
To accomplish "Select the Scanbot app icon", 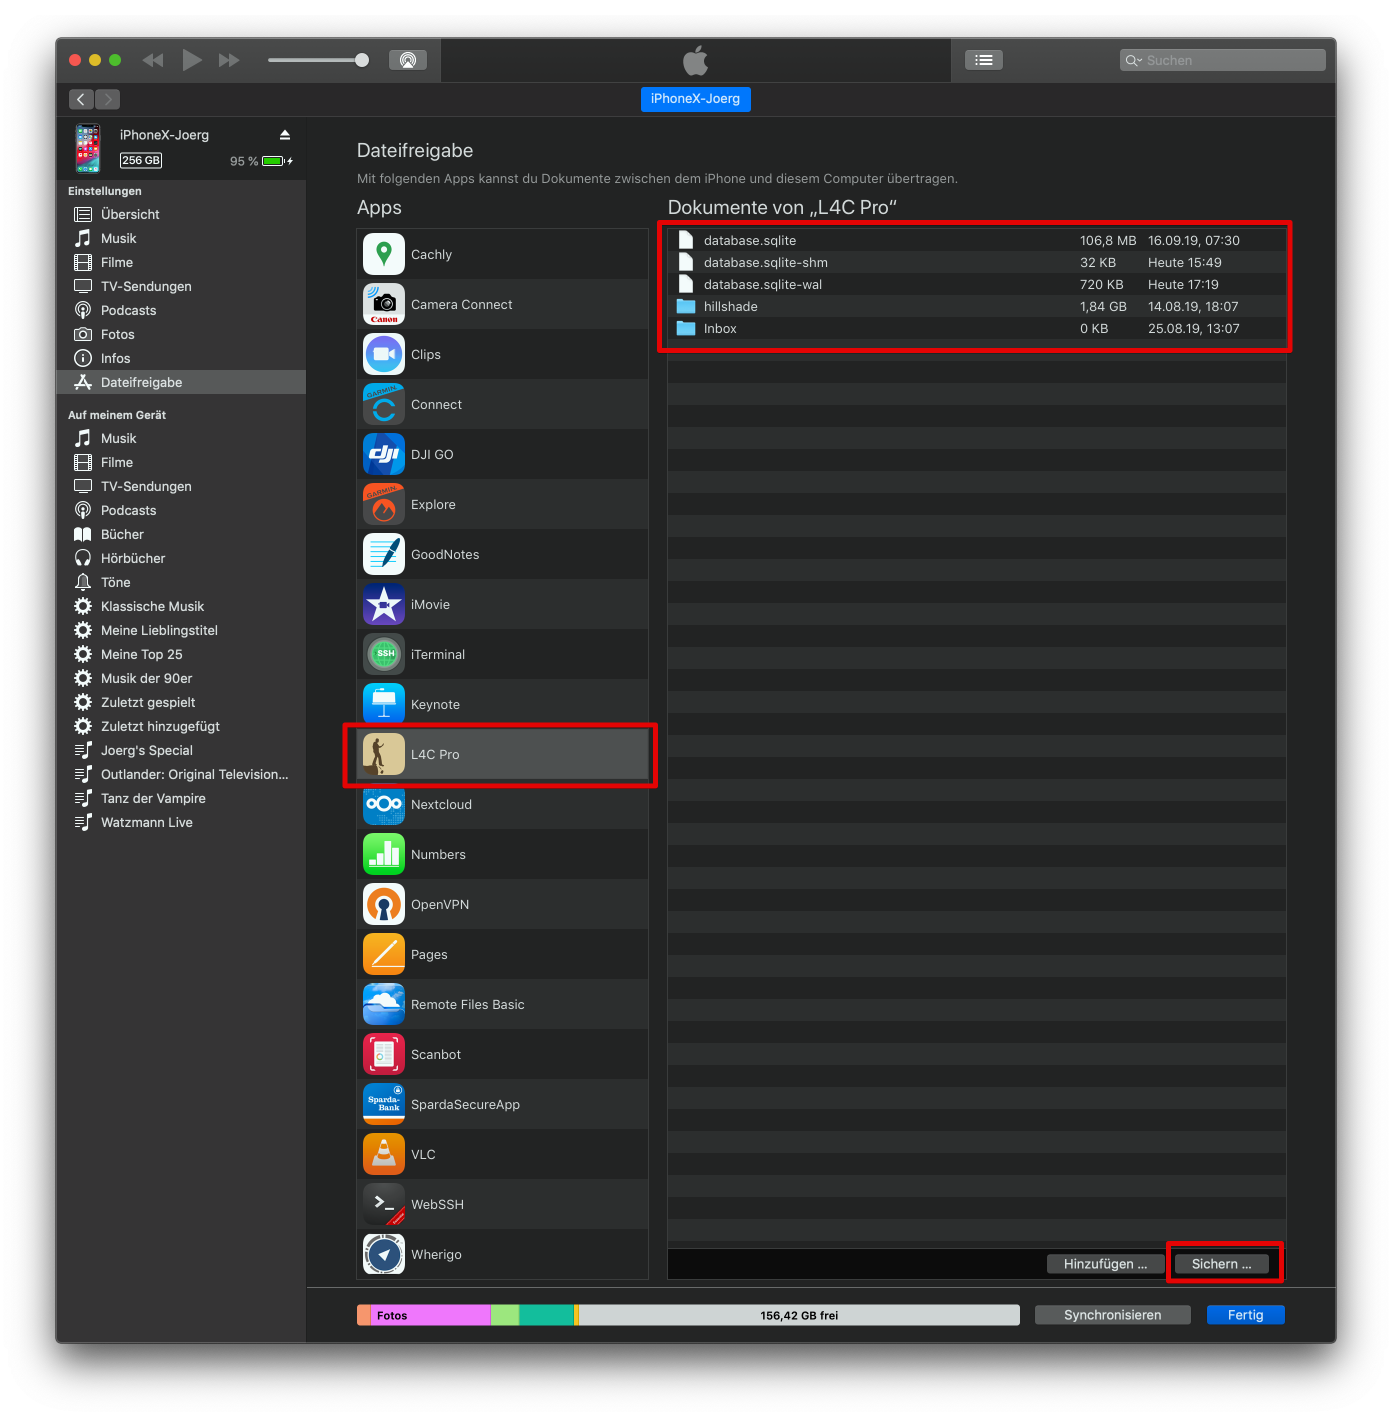I will (384, 1054).
